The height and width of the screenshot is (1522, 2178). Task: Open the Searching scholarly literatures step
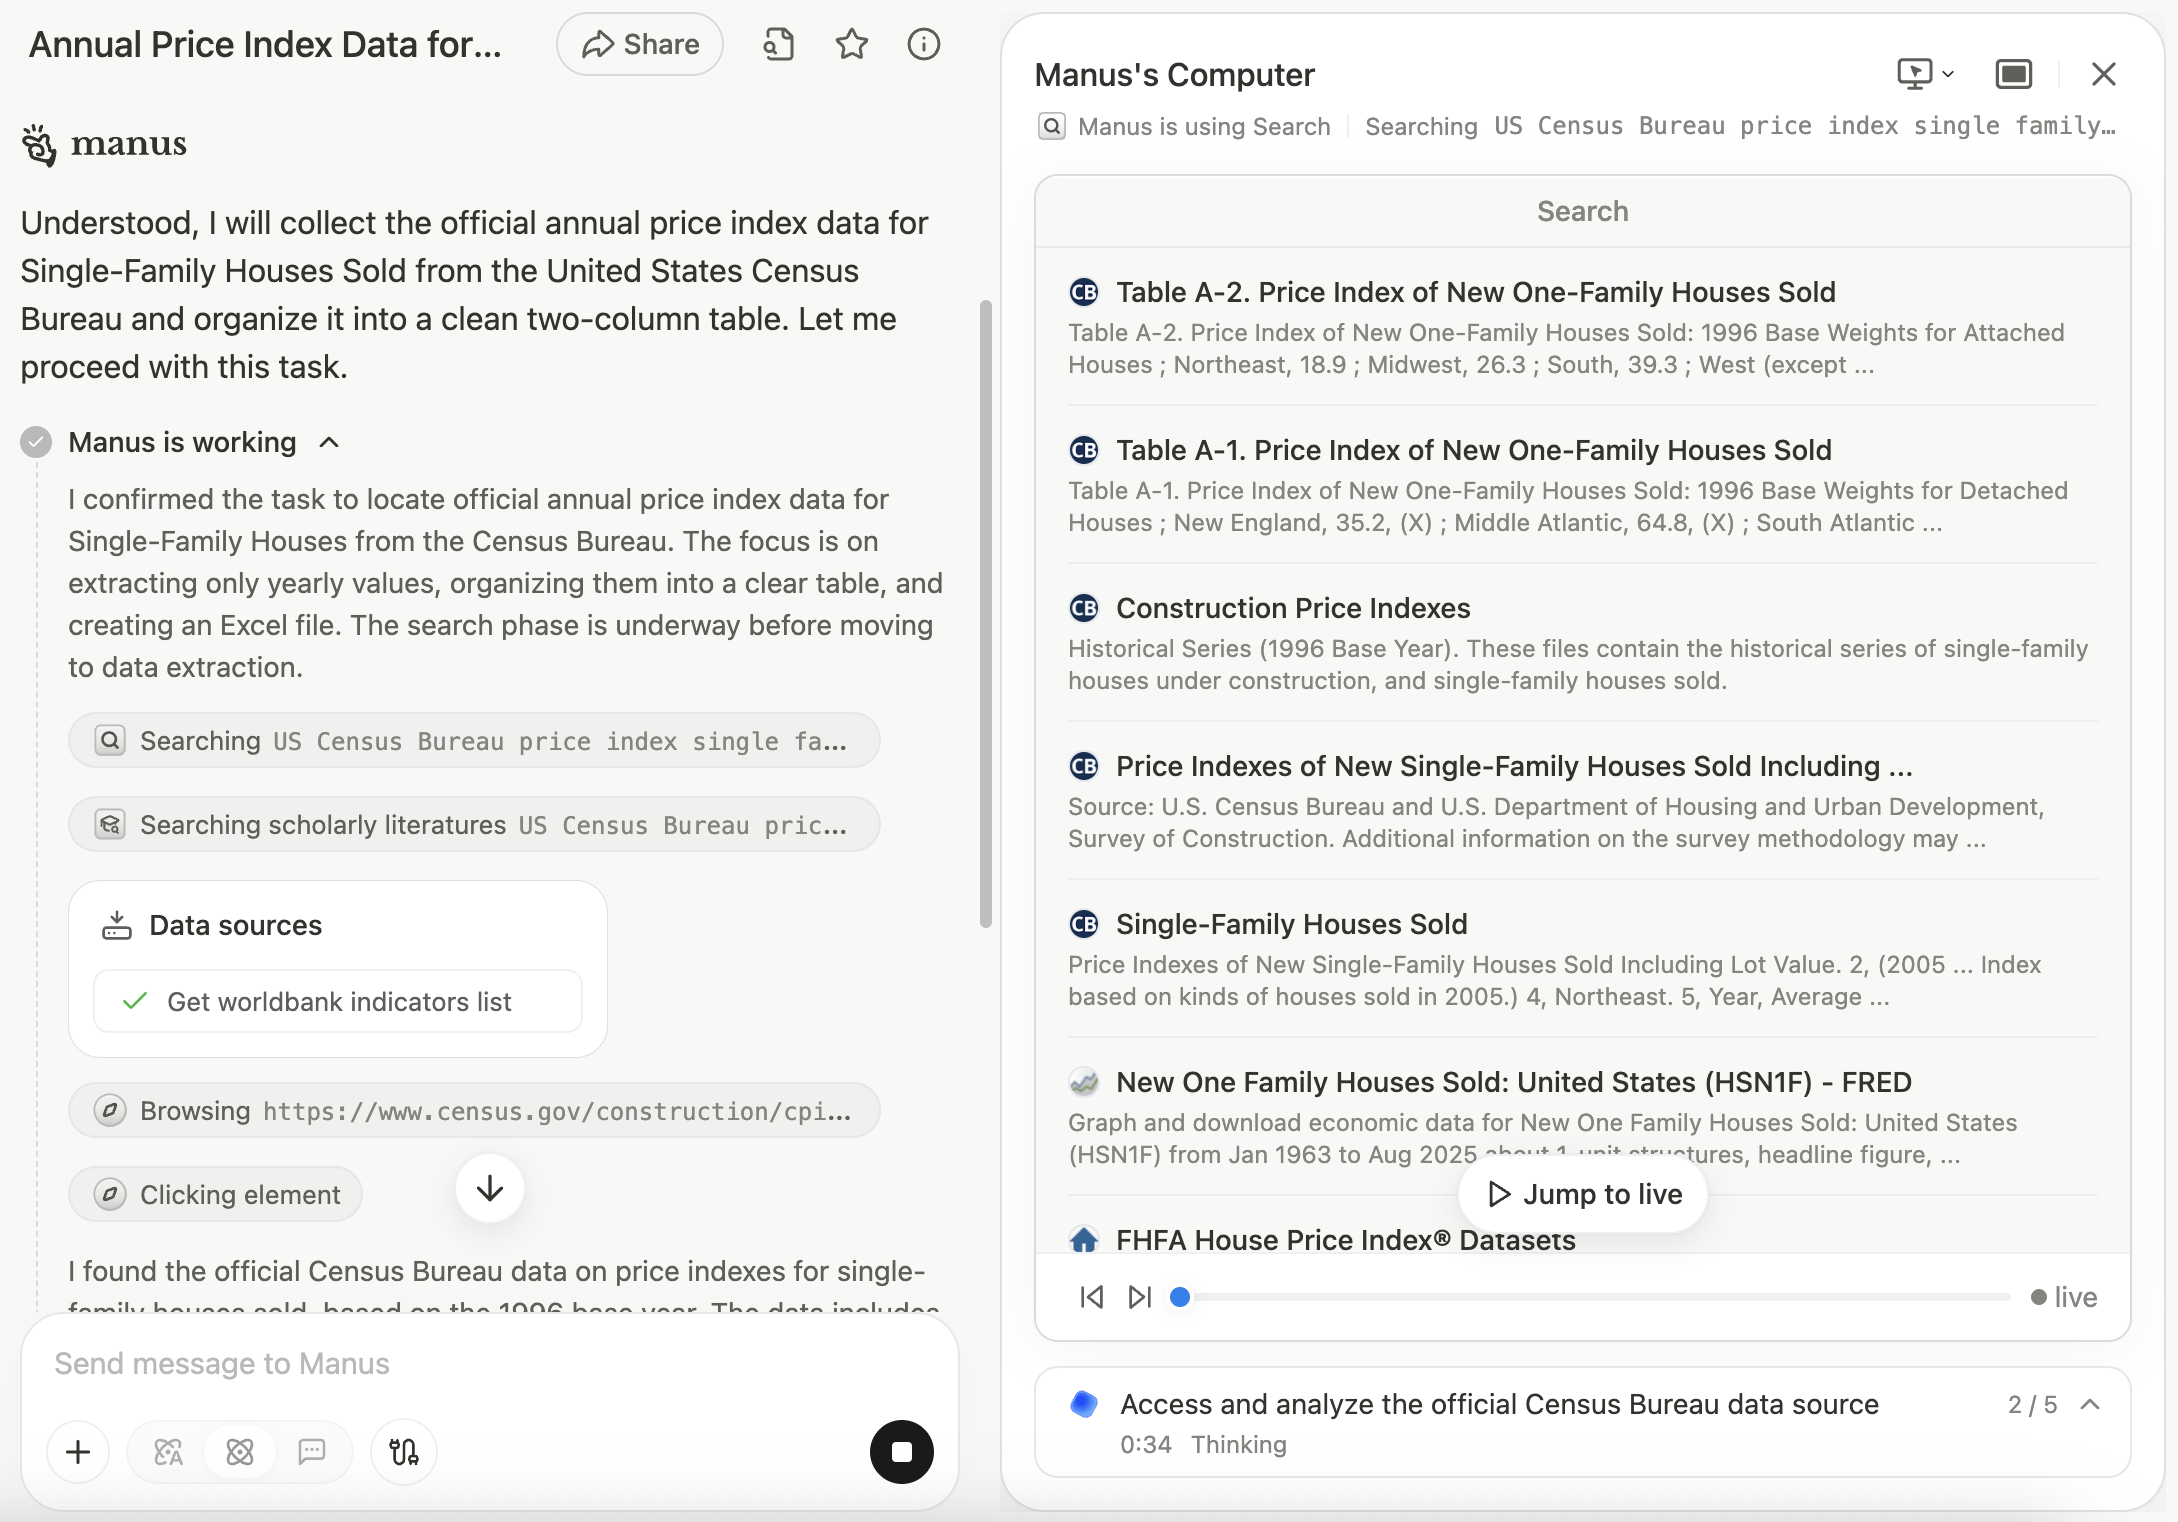point(474,825)
